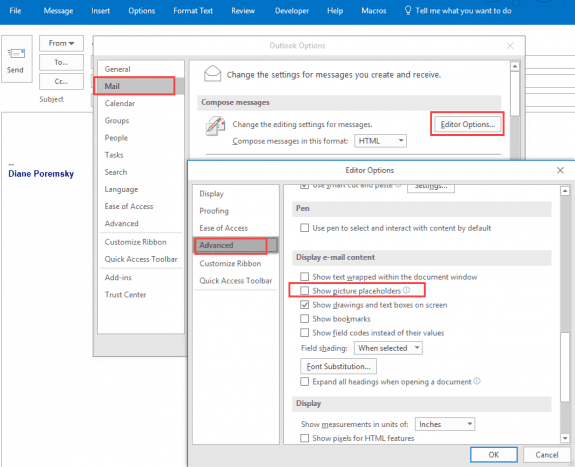The image size is (575, 467).
Task: Enable Show bookmarks checkbox
Action: [304, 318]
